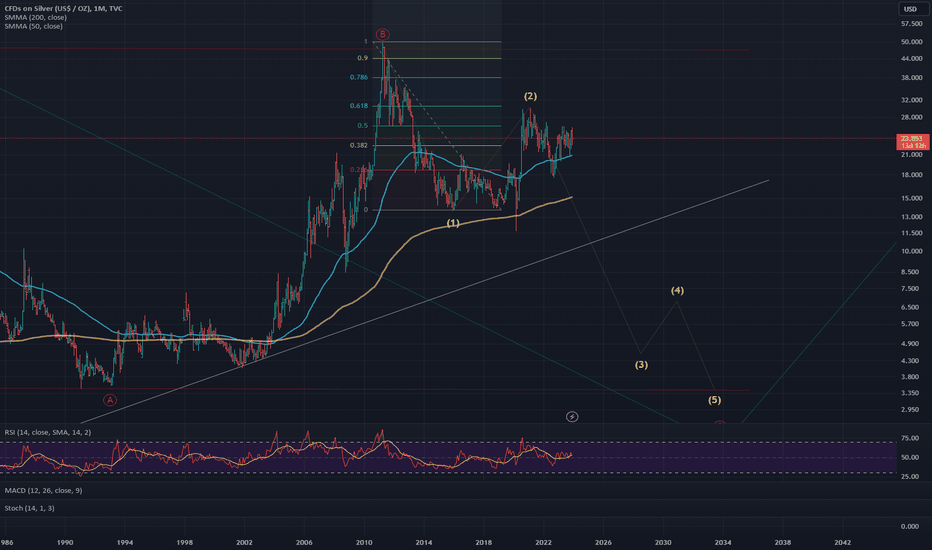Select the wave (3) label

tap(641, 364)
